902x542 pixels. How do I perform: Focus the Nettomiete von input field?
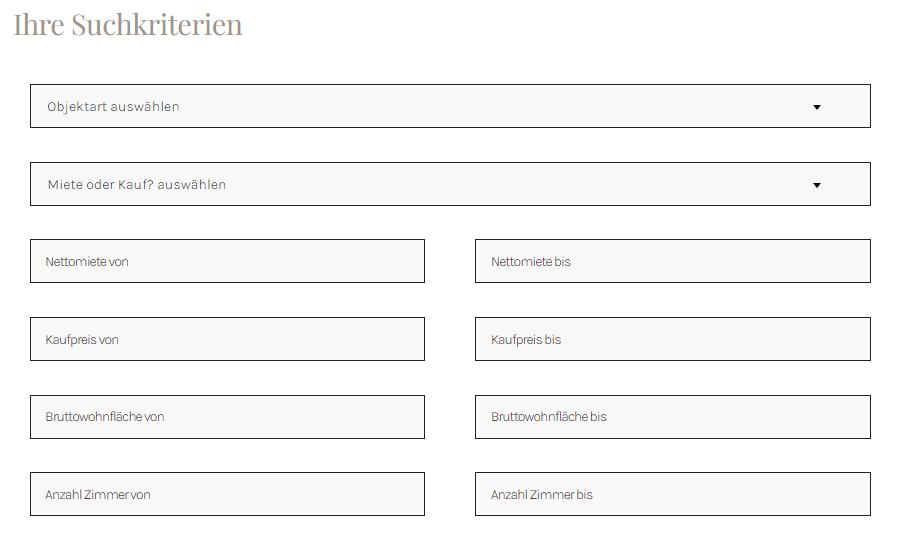point(227,261)
